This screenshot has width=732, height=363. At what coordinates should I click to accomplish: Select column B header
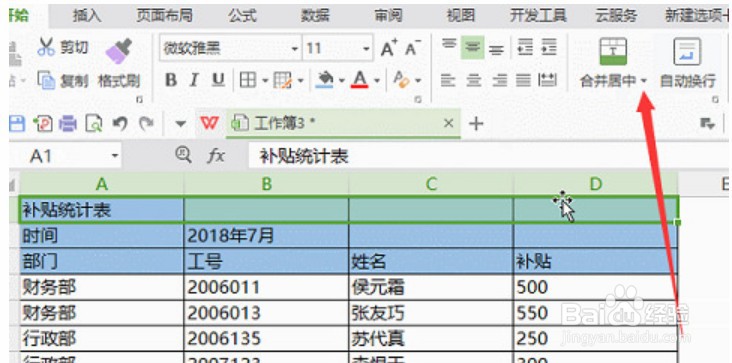coord(266,184)
